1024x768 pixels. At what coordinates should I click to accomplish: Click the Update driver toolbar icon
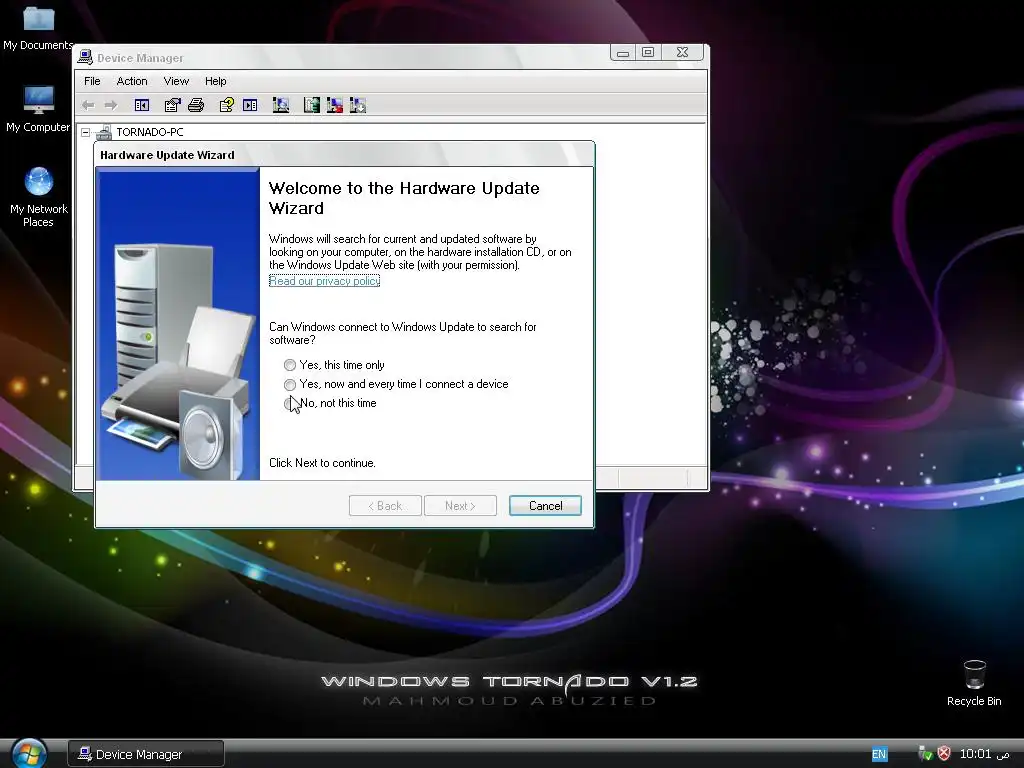(312, 105)
